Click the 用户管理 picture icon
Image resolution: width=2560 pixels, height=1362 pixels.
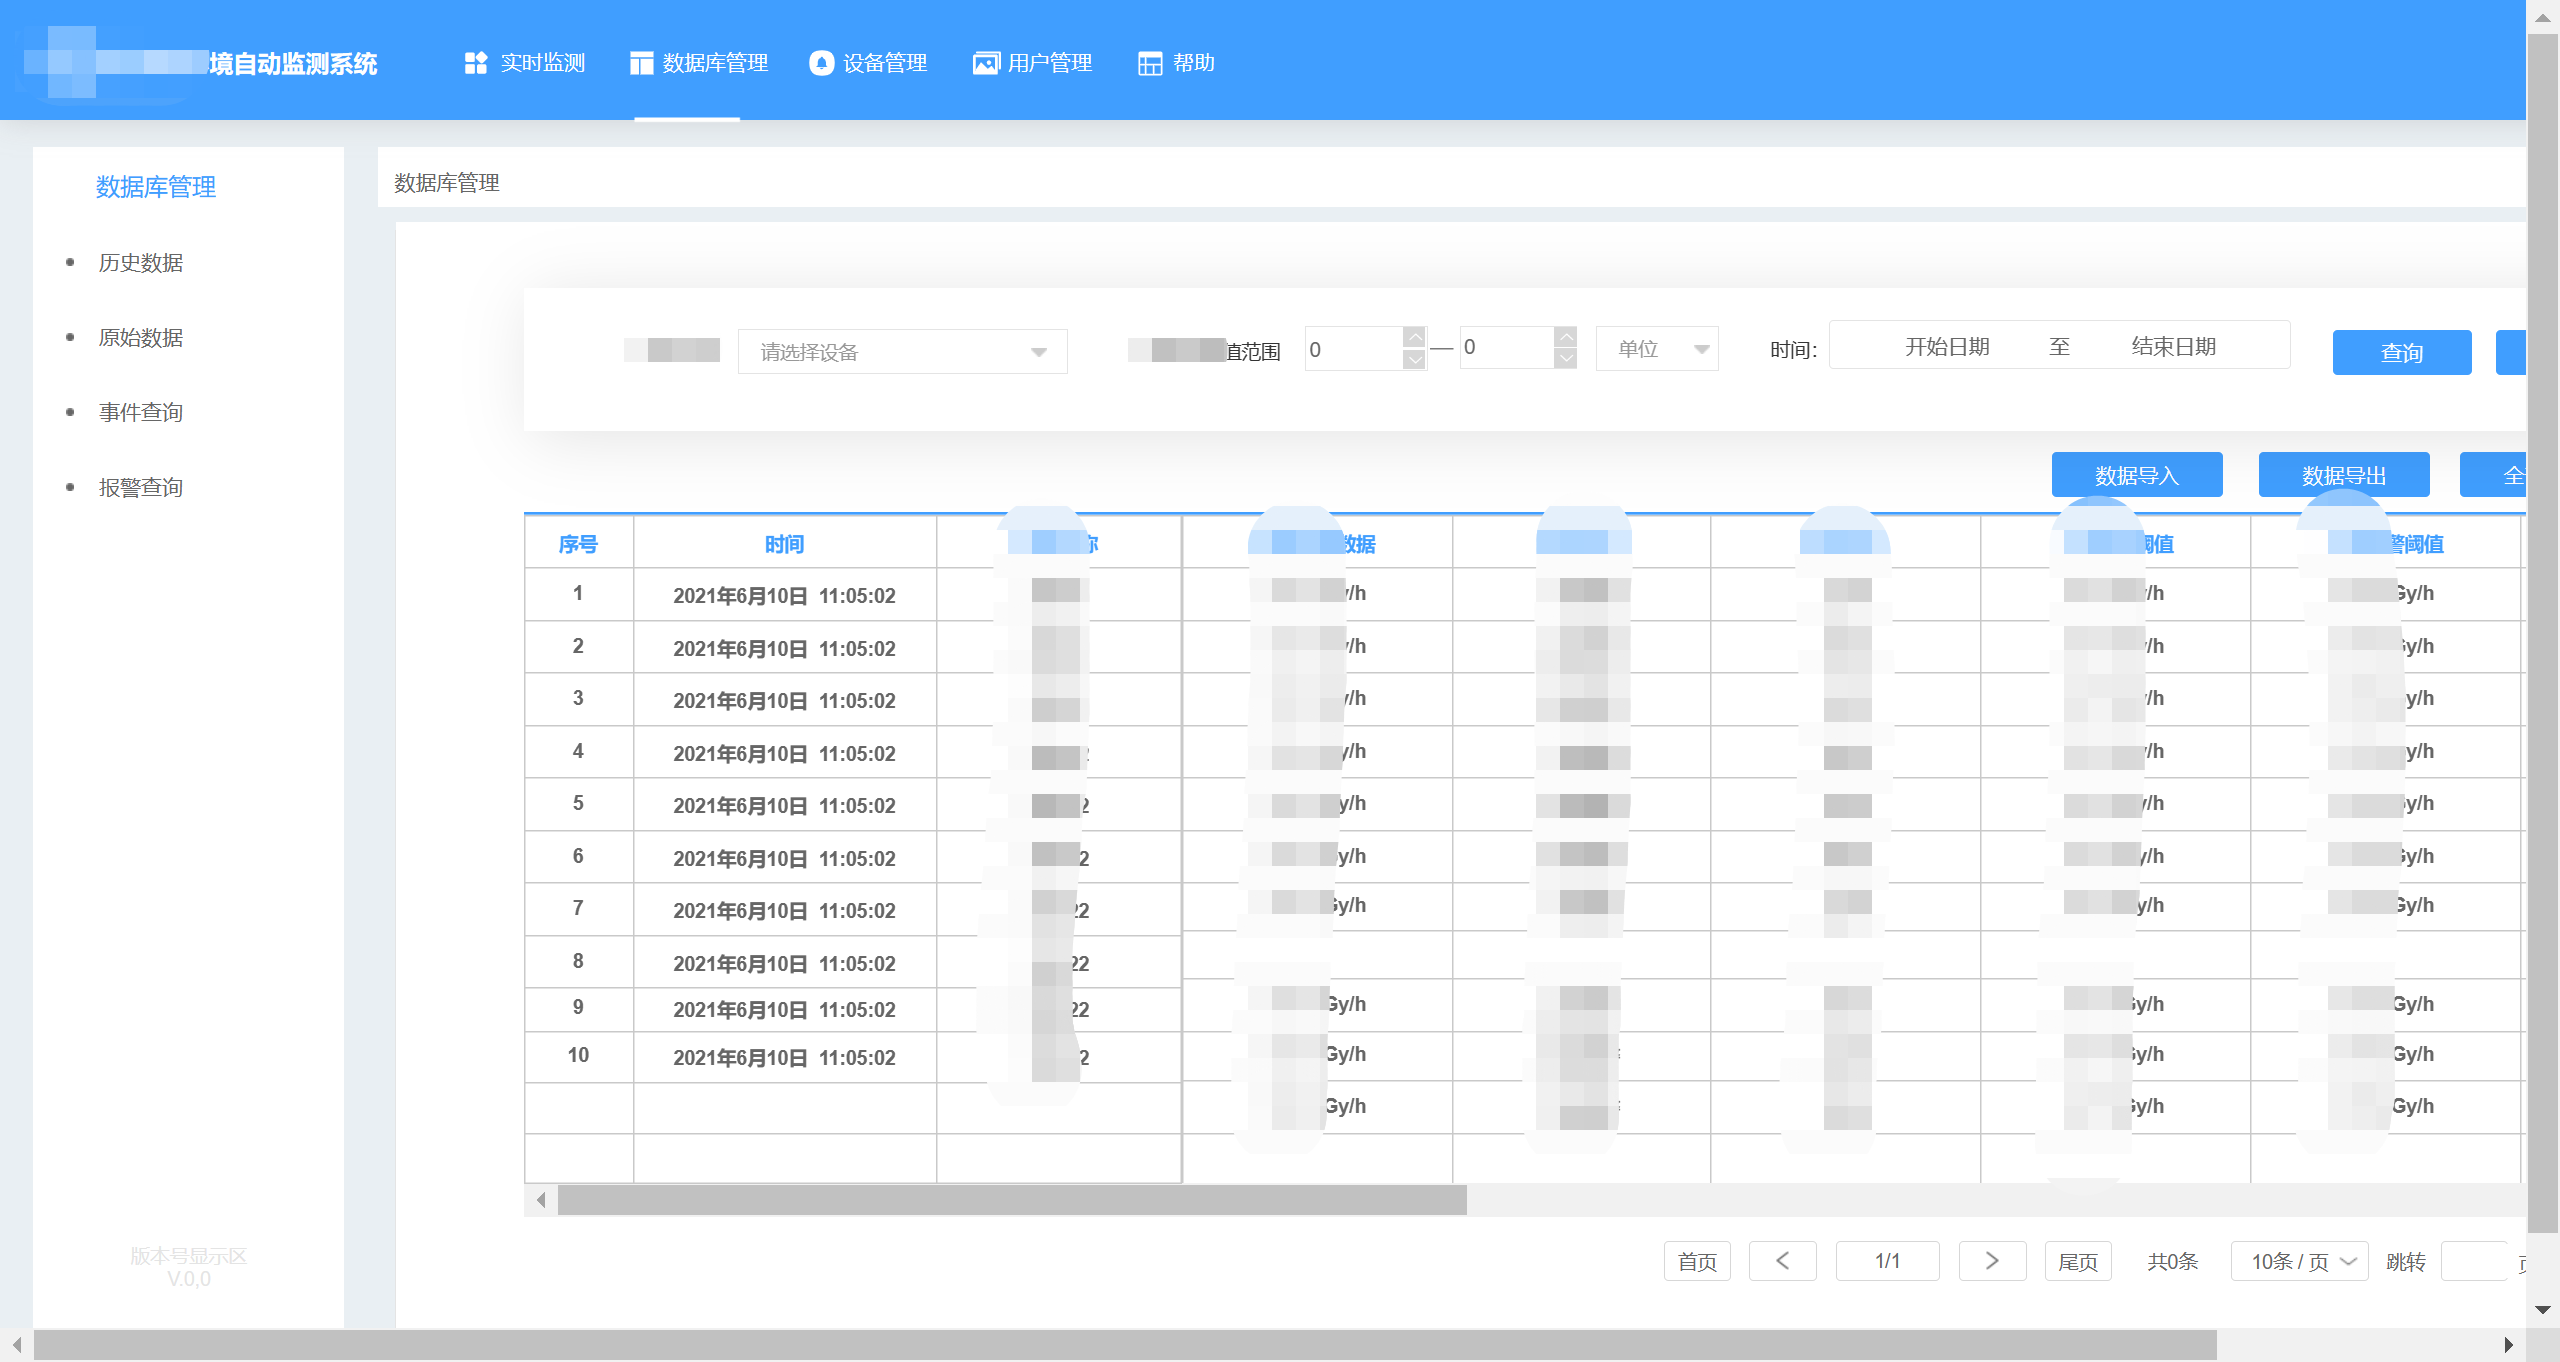[986, 63]
